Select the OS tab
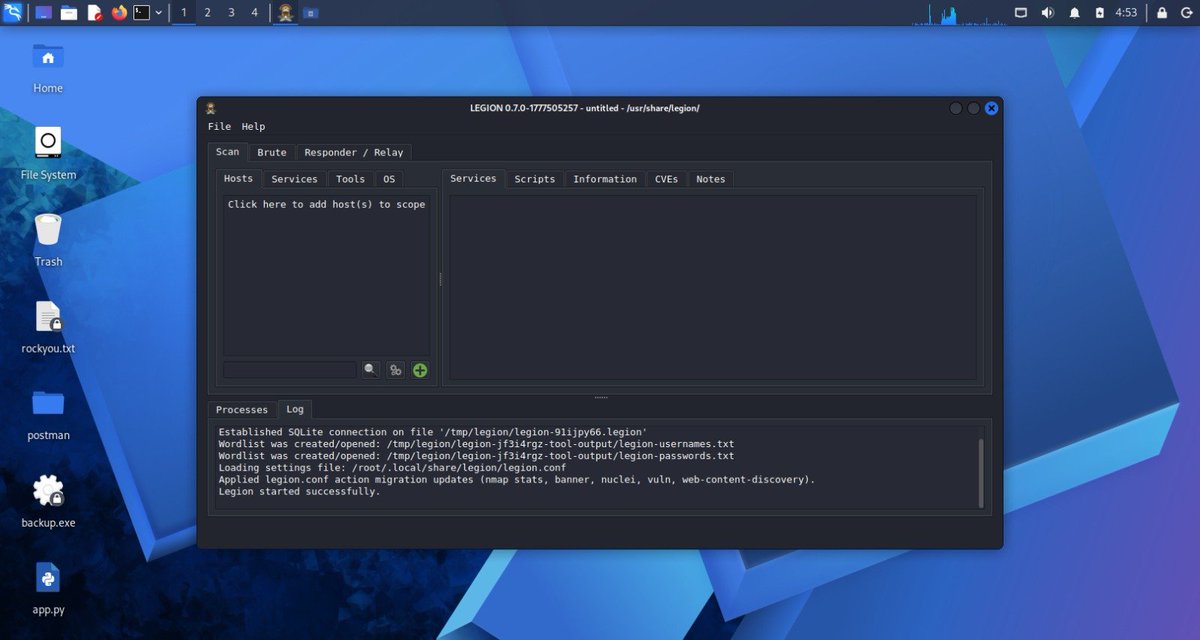 pos(389,179)
